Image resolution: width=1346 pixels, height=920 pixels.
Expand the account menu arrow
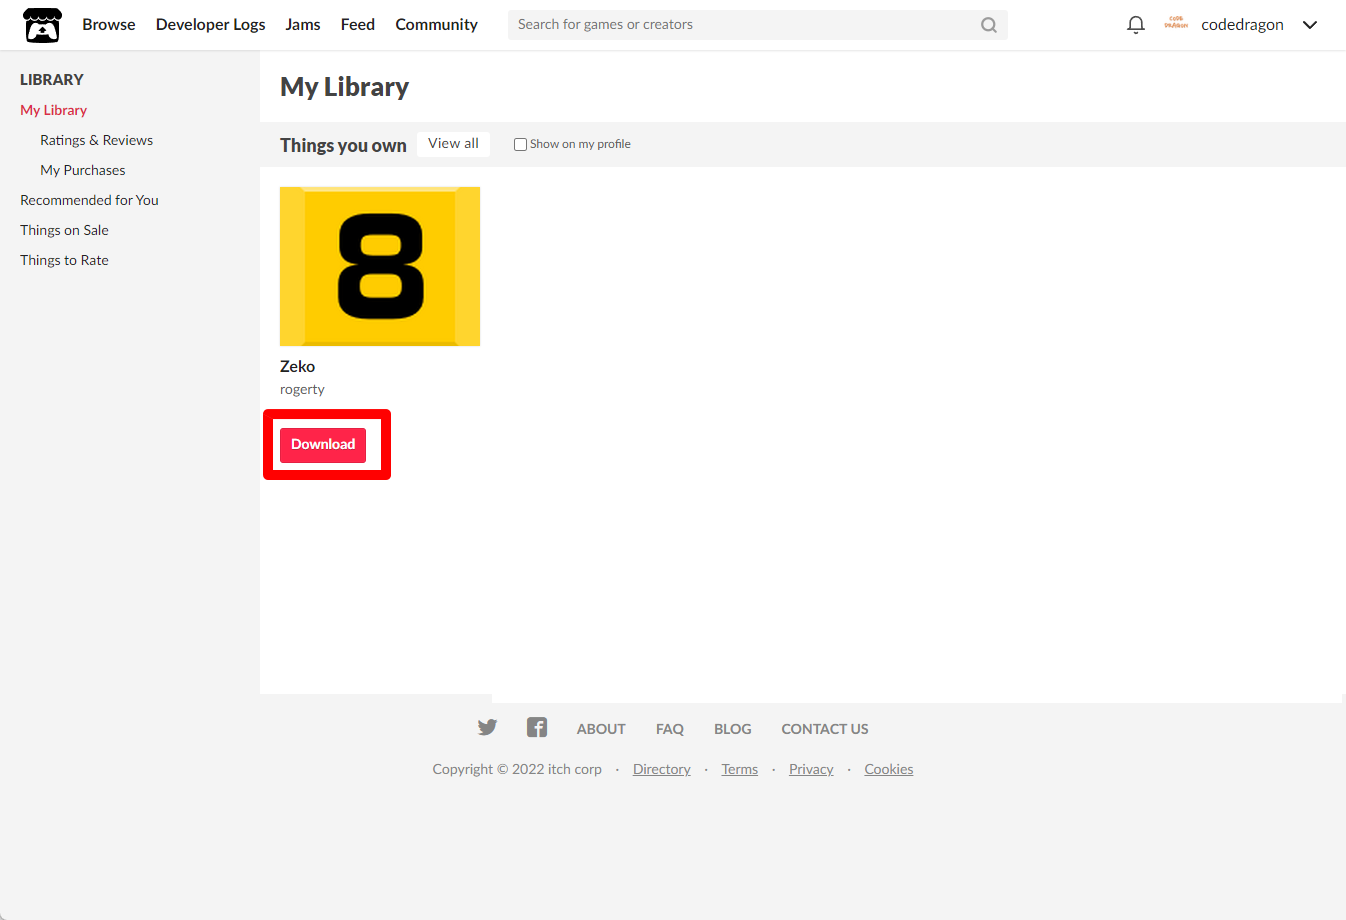(x=1310, y=25)
